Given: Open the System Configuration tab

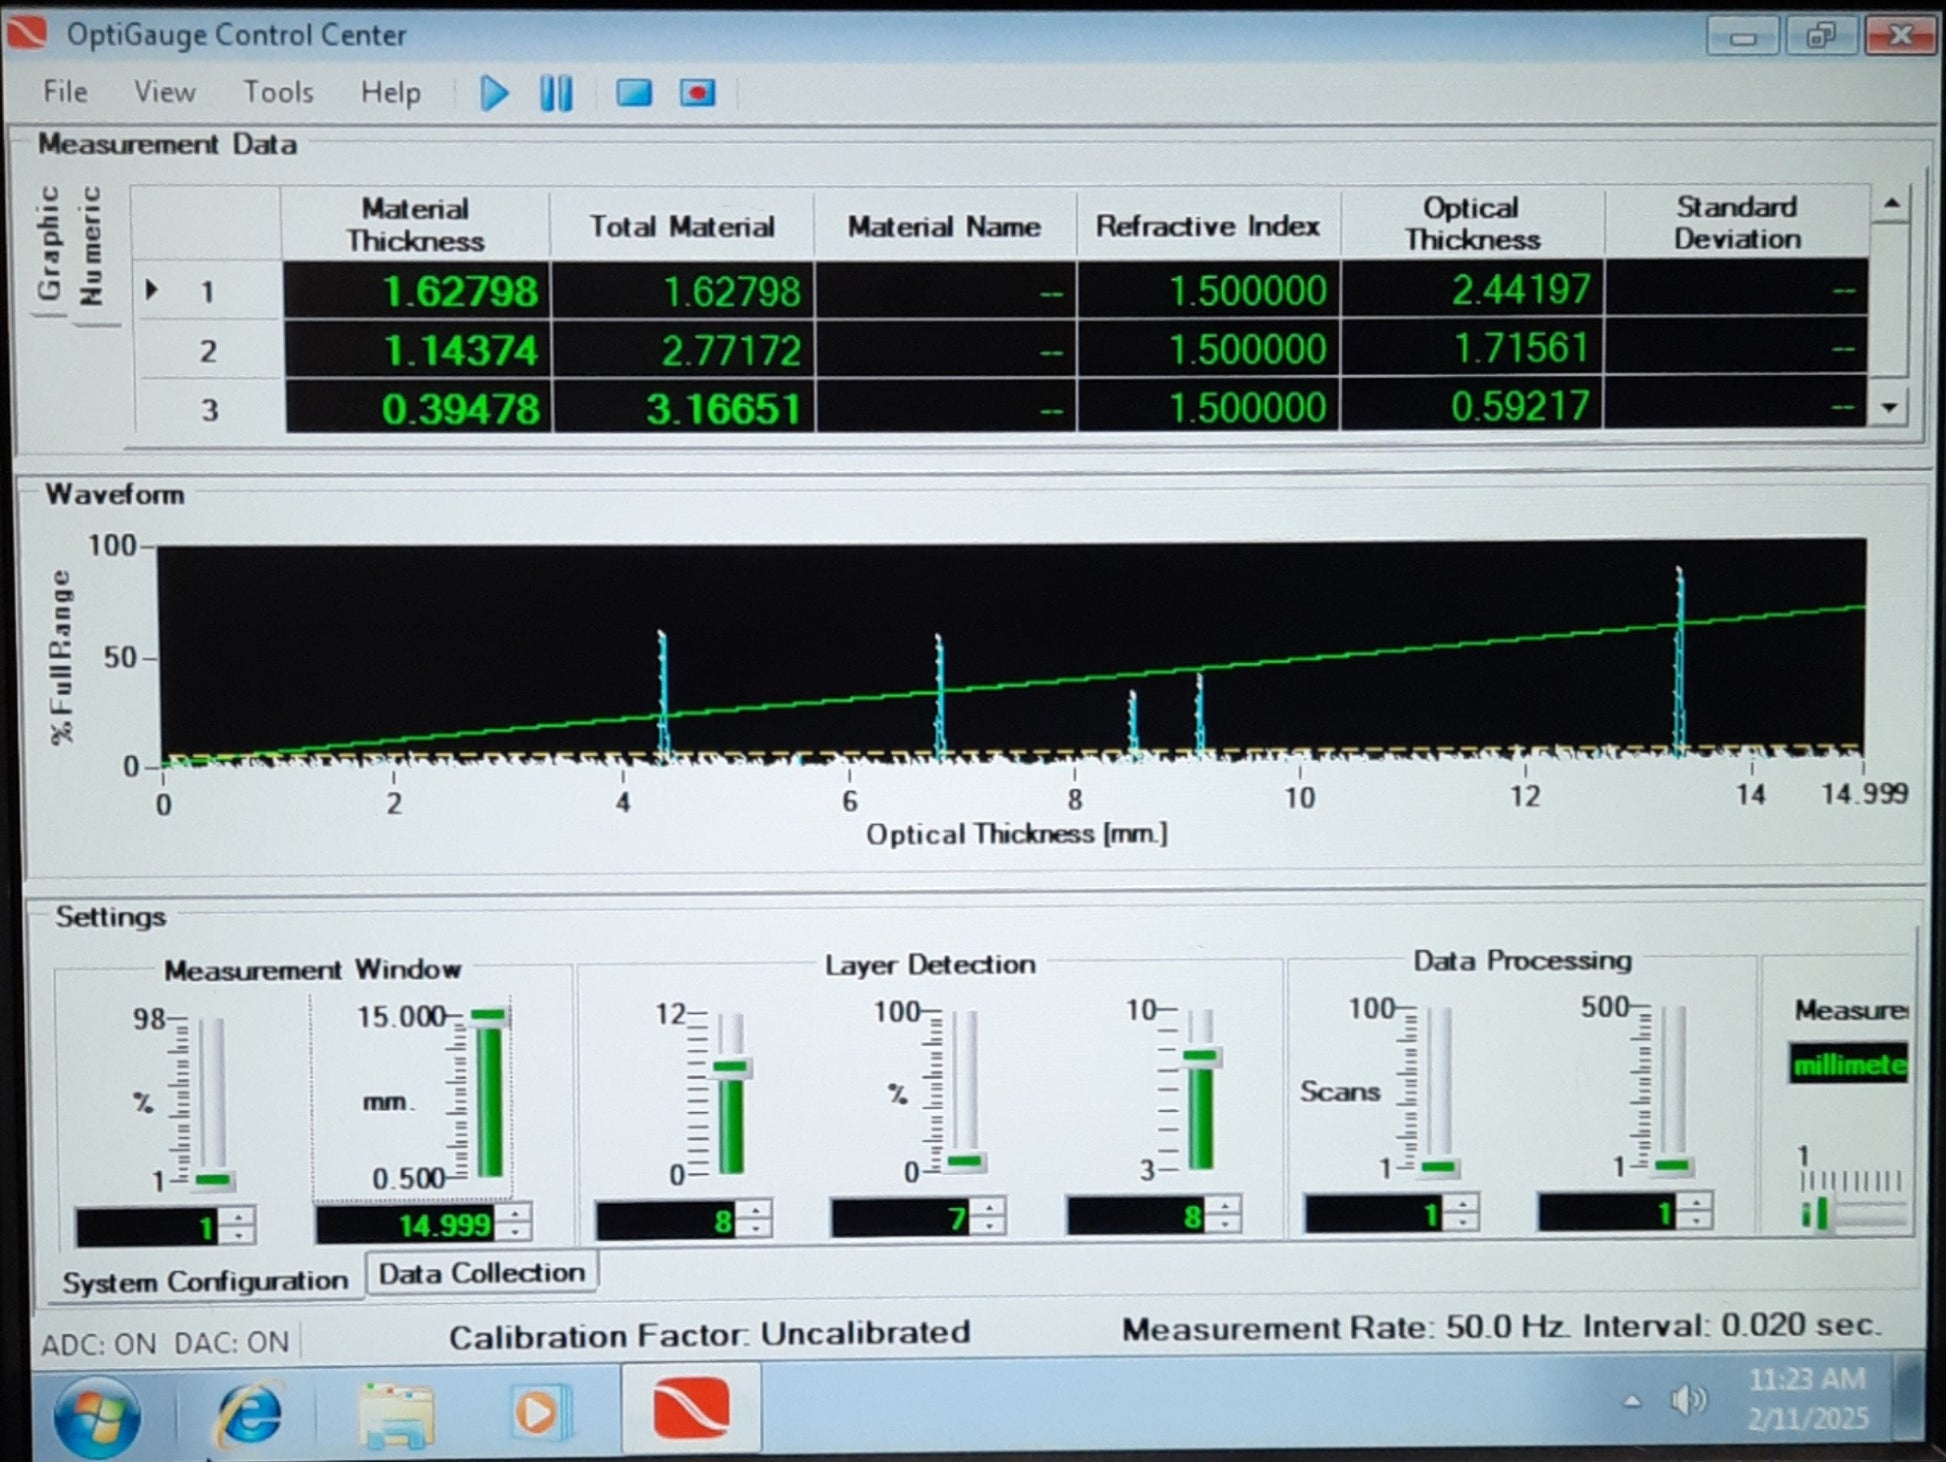Looking at the screenshot, I should coord(205,1281).
